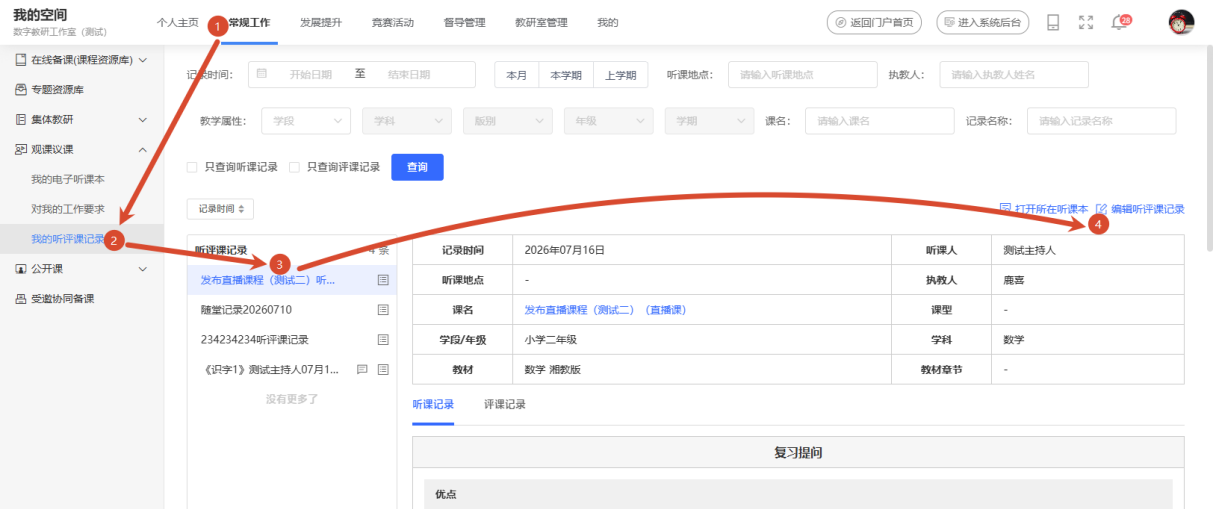Click 执教人 name input field
The image size is (1213, 509).
click(x=1014, y=74)
